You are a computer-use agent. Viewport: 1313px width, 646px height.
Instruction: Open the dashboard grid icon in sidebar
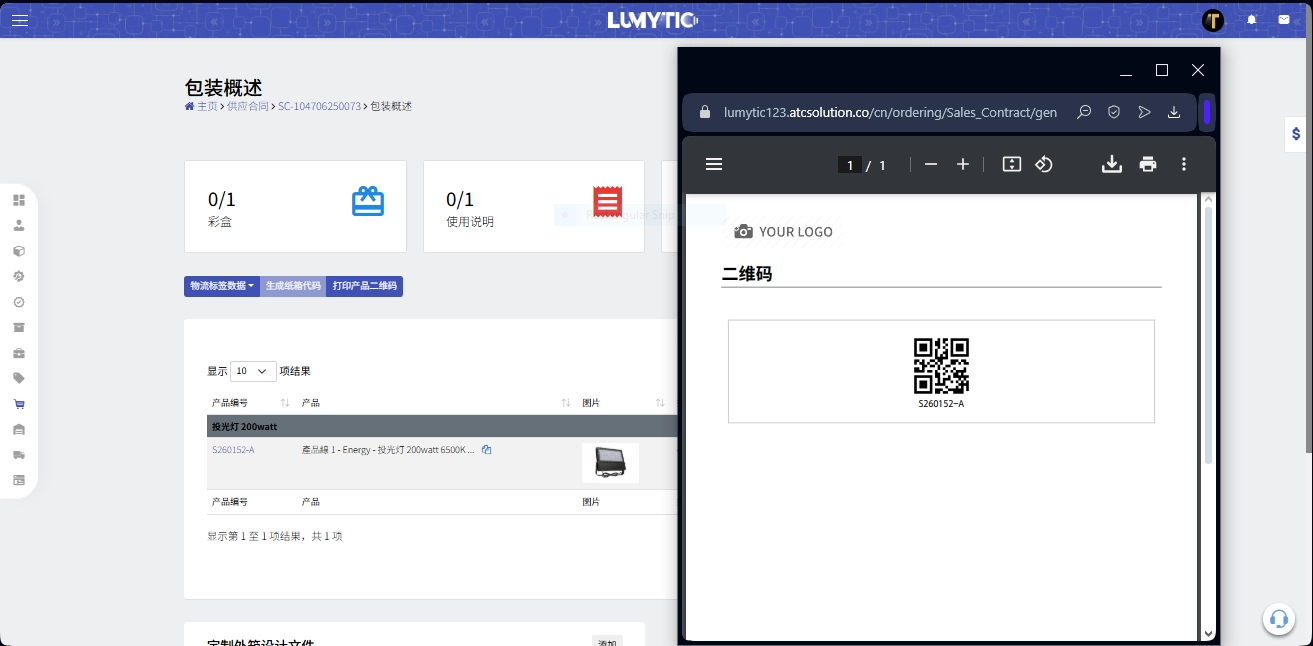pos(19,200)
